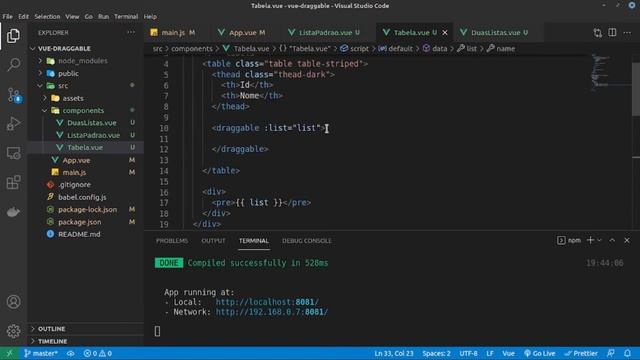Show the OUTPUT panel tab
The image size is (640, 360).
tap(213, 241)
